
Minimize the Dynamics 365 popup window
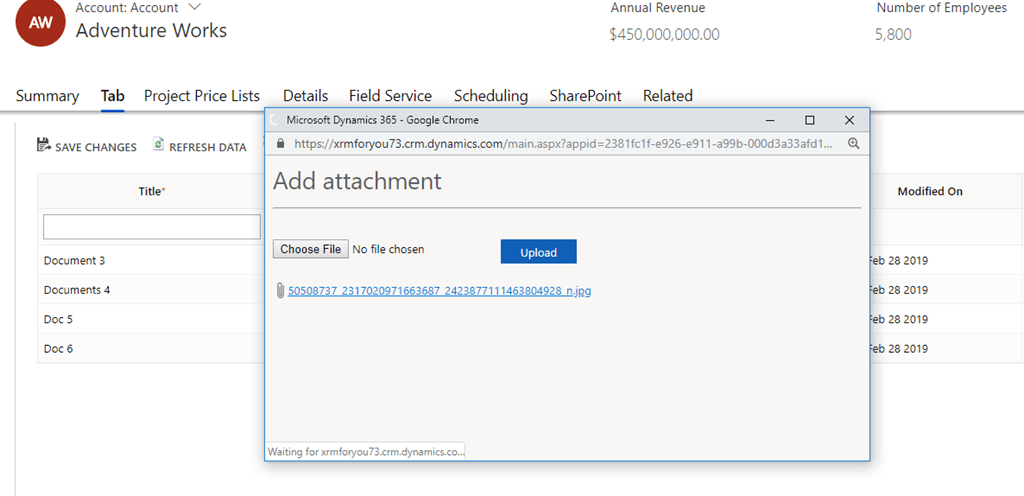pyautogui.click(x=771, y=120)
